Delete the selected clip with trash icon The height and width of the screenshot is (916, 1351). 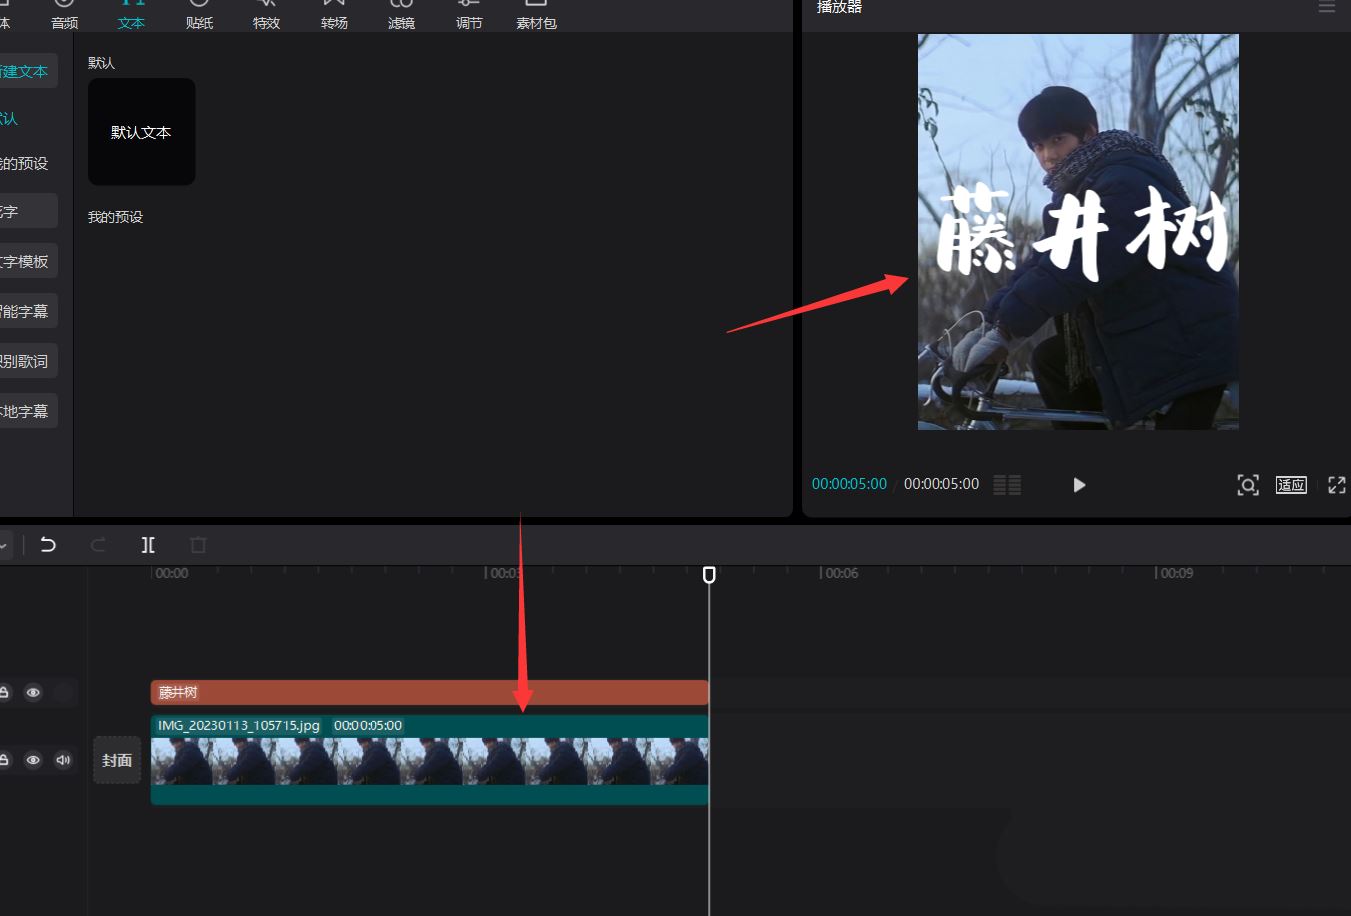coord(198,545)
